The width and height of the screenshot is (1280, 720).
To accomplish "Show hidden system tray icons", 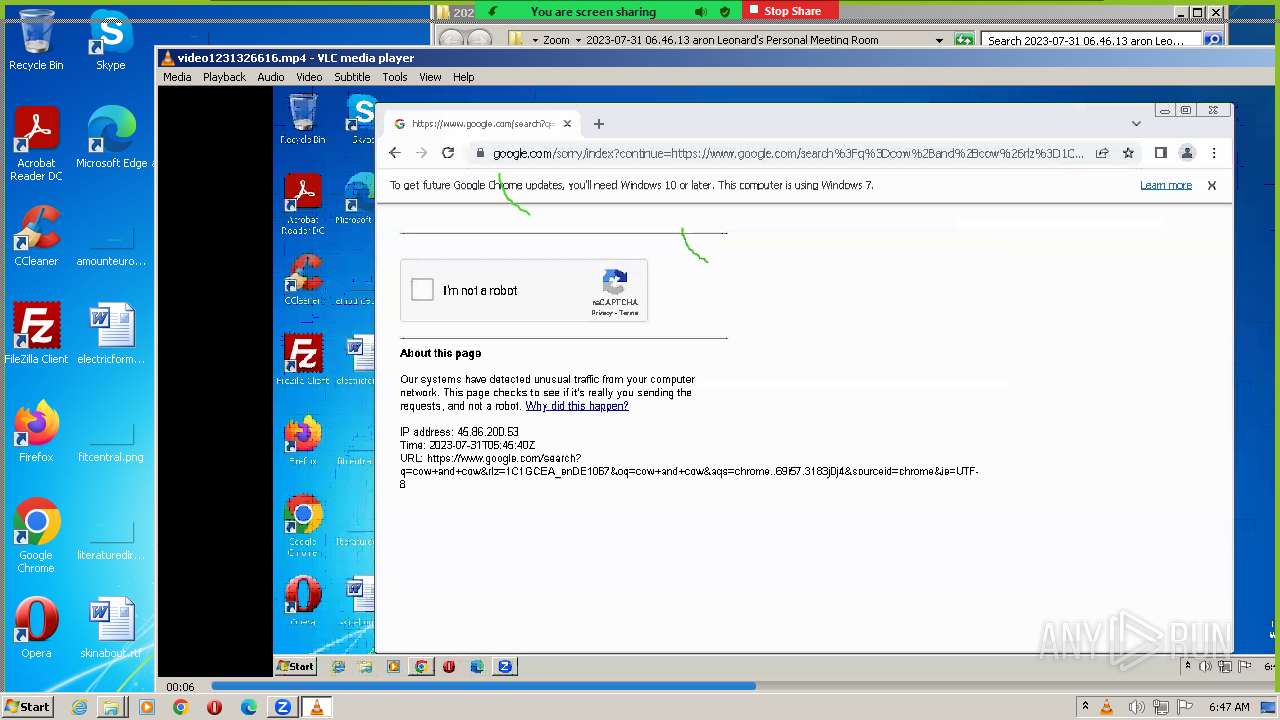I will click(x=1085, y=707).
